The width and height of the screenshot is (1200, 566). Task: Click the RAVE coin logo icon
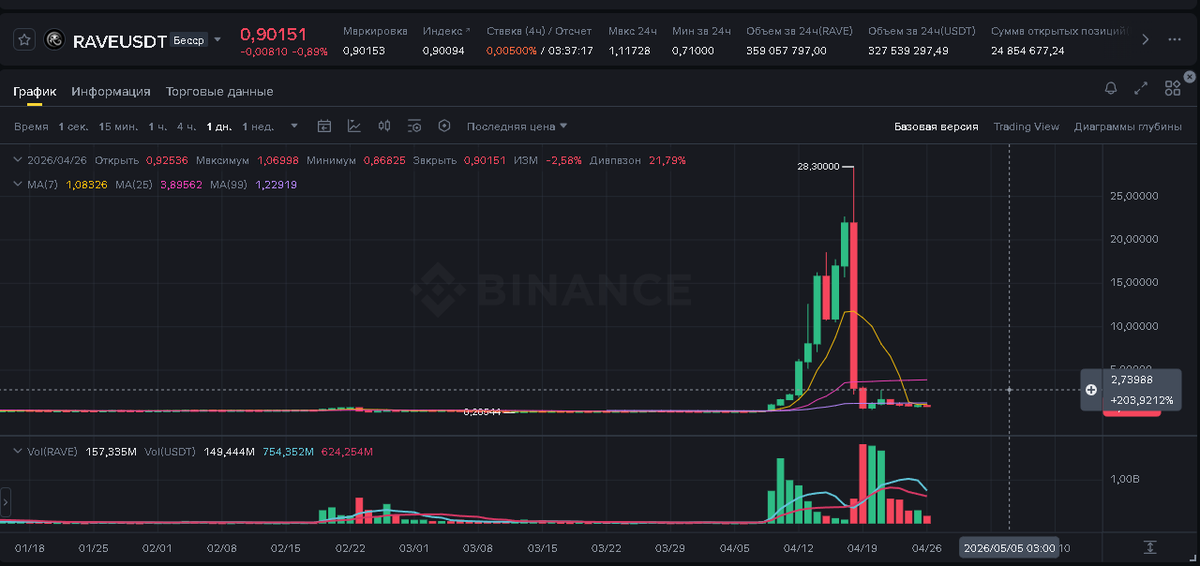click(56, 40)
